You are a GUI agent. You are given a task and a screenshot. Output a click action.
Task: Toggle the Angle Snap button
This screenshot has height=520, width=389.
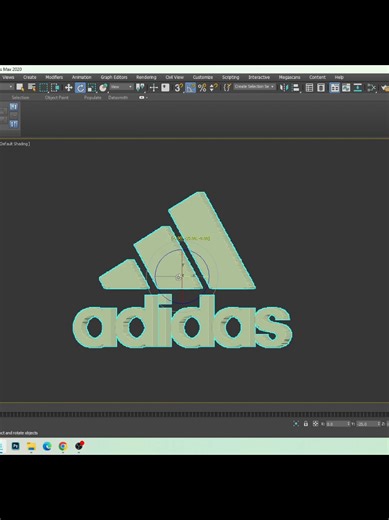coord(190,88)
